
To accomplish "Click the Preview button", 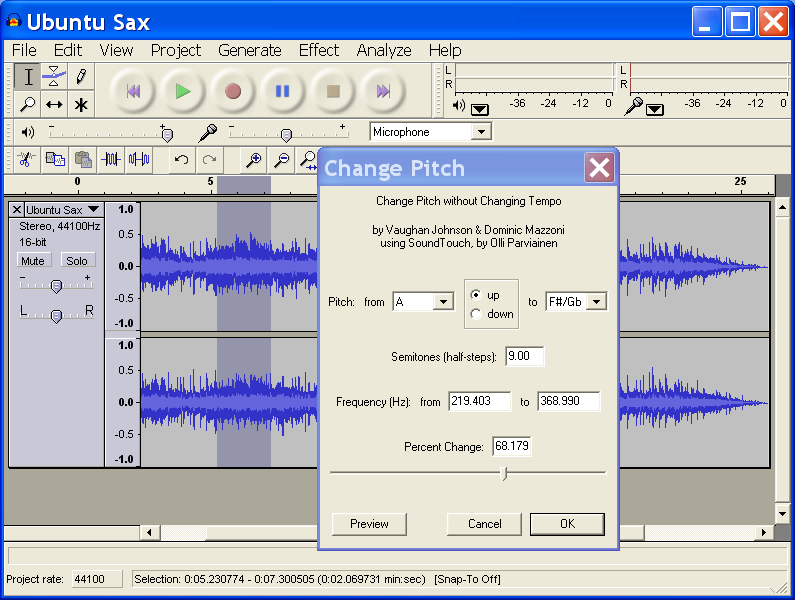I will [369, 524].
